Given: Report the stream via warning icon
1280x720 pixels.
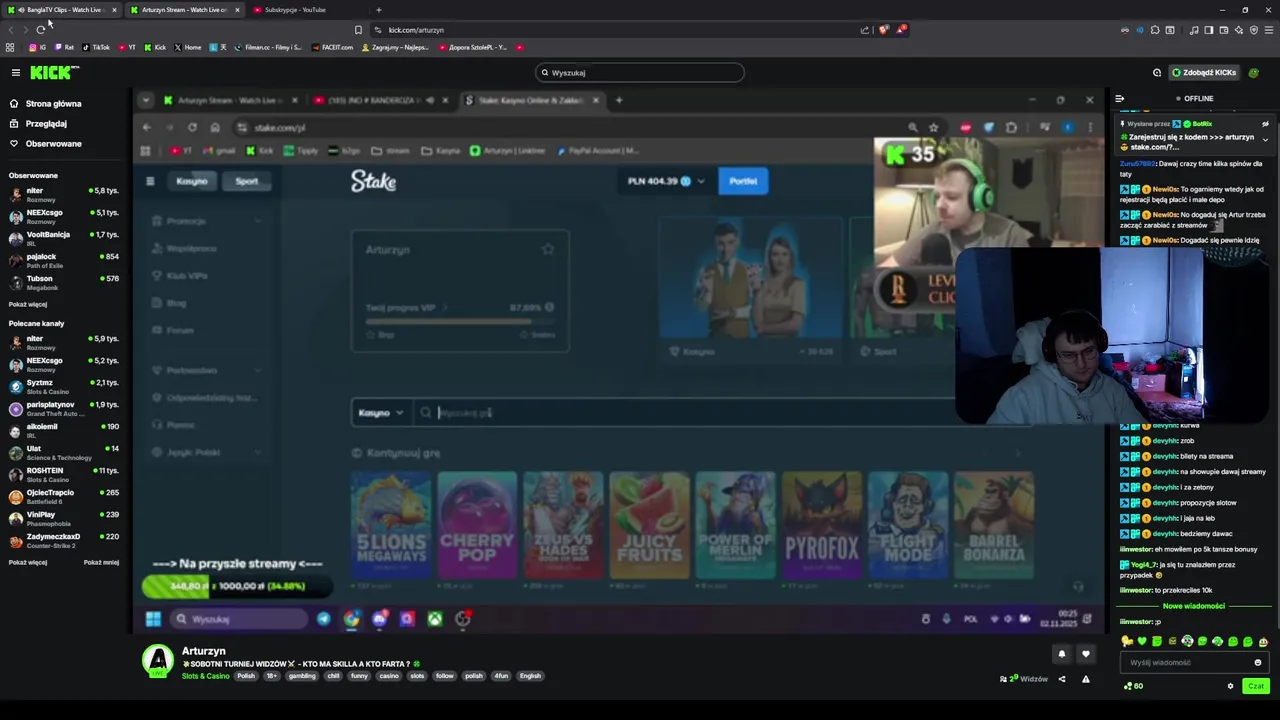Looking at the screenshot, I should (1085, 679).
